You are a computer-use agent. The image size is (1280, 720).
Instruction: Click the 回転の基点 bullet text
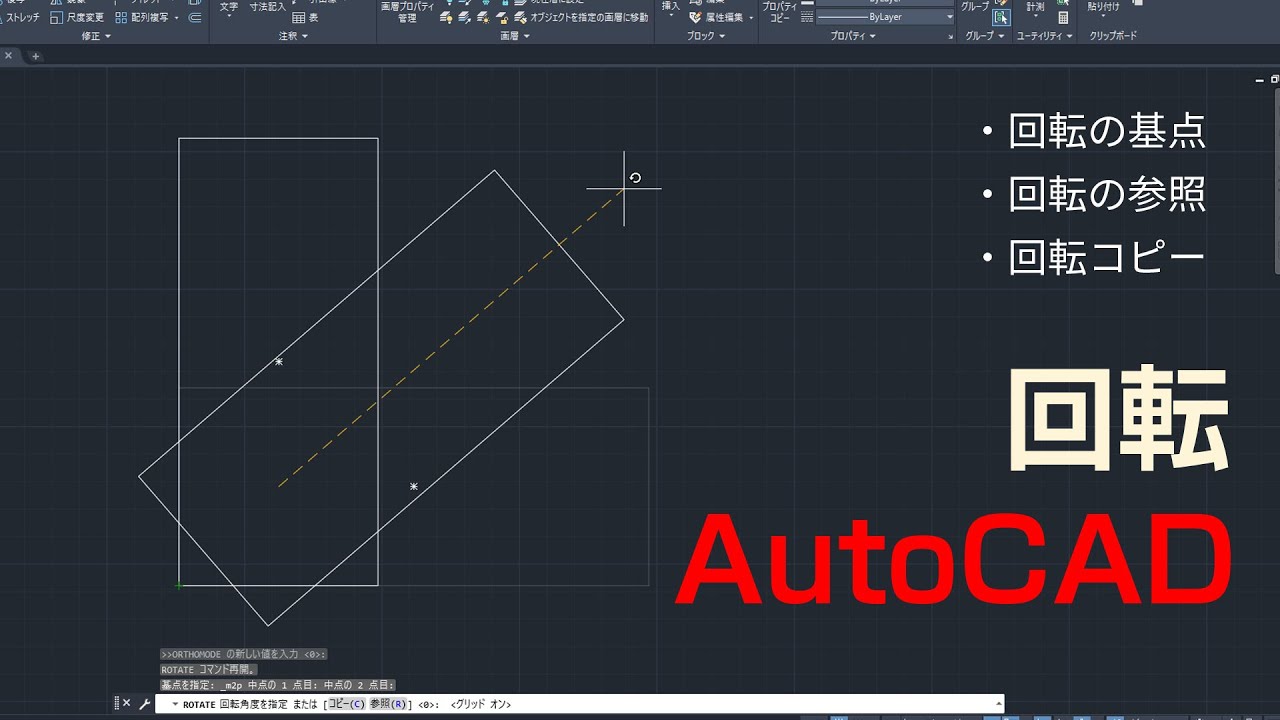[1107, 131]
